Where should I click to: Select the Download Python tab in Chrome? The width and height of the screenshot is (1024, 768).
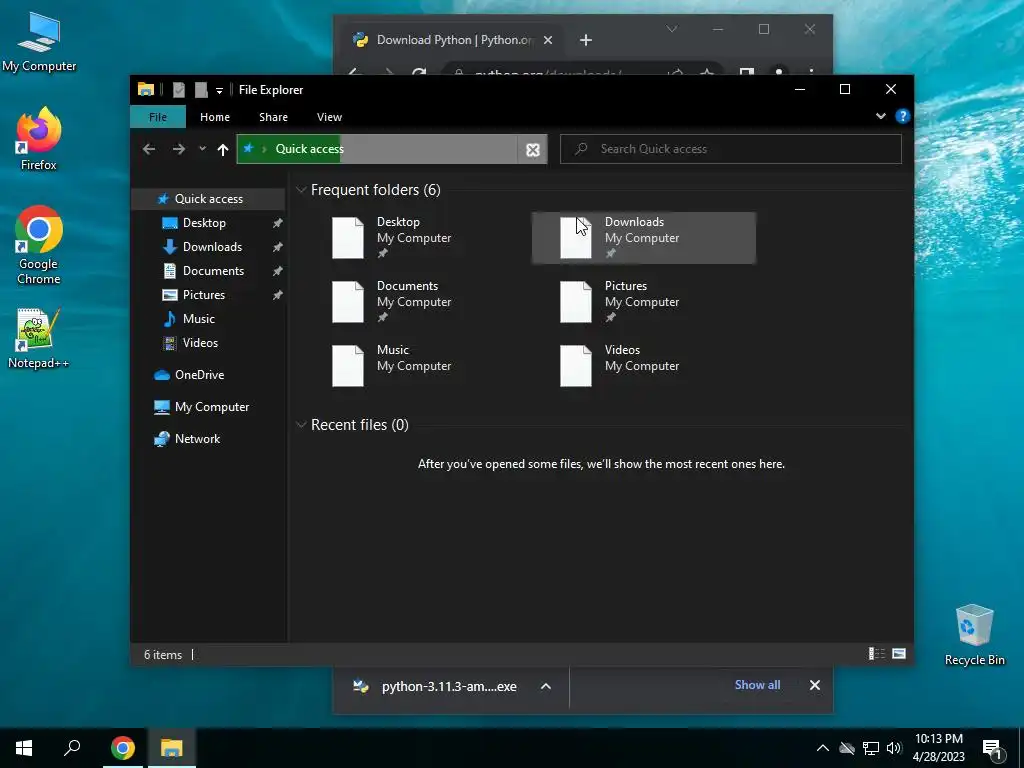click(x=451, y=40)
